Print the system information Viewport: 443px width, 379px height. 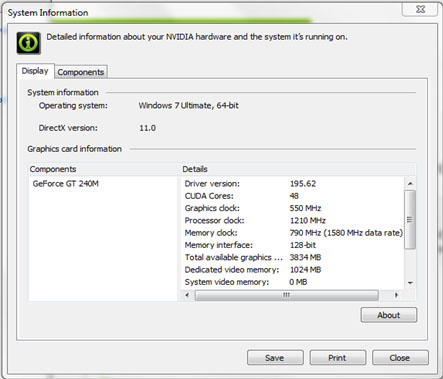pyautogui.click(x=337, y=358)
